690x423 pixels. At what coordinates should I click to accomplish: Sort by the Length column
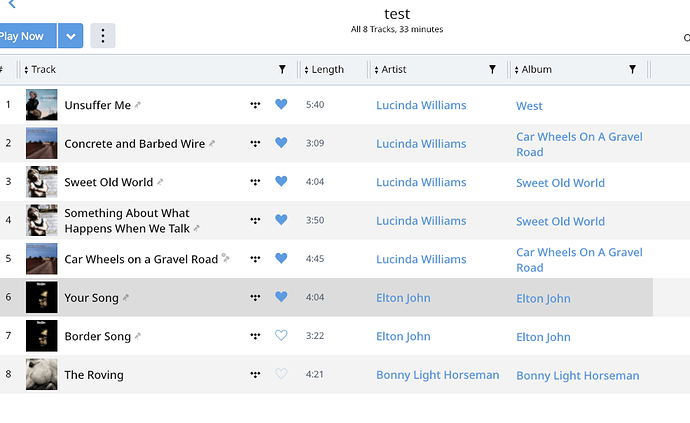point(324,70)
